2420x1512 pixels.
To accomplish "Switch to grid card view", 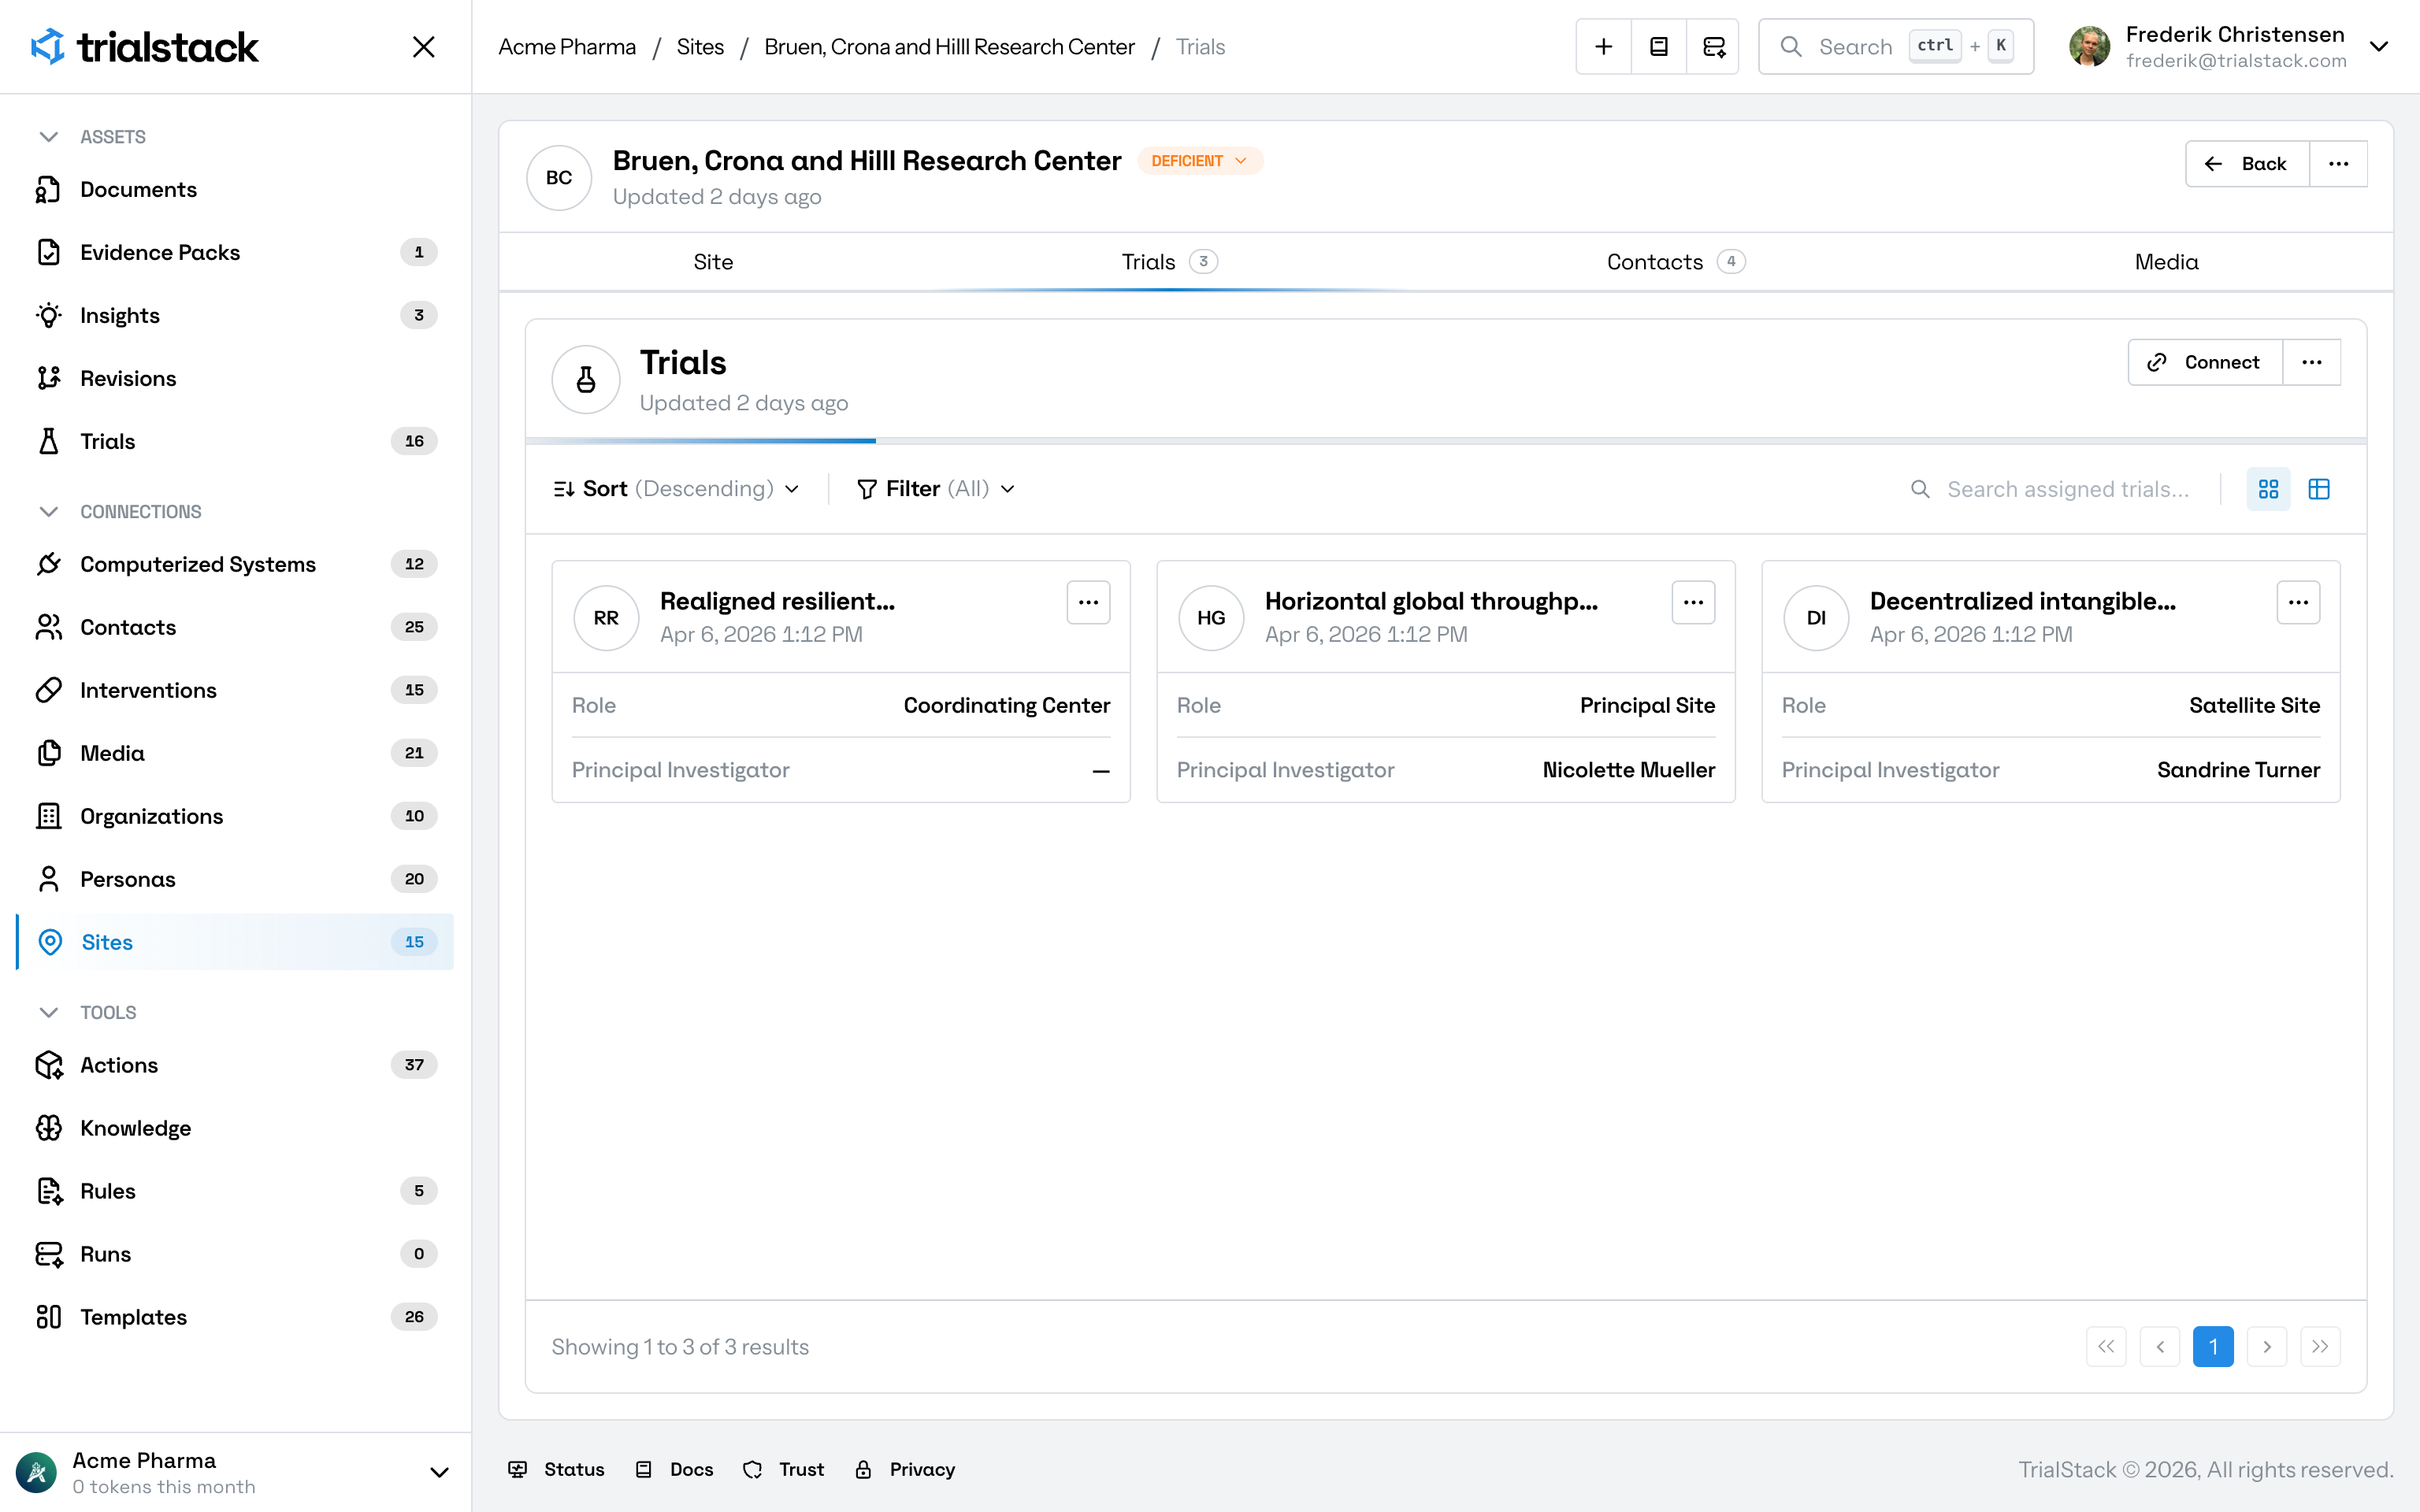I will (x=2268, y=489).
